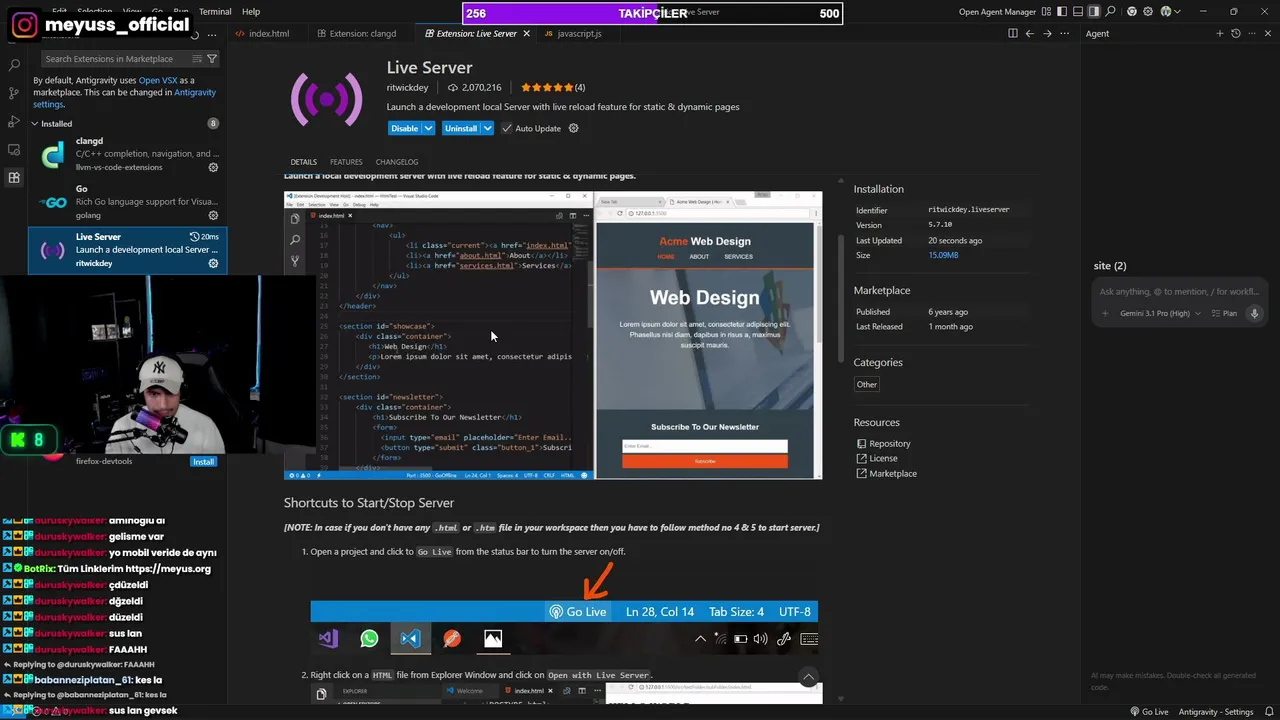The height and width of the screenshot is (720, 1280).
Task: Open Antigravity - Settings in status bar
Action: [x=1215, y=712]
